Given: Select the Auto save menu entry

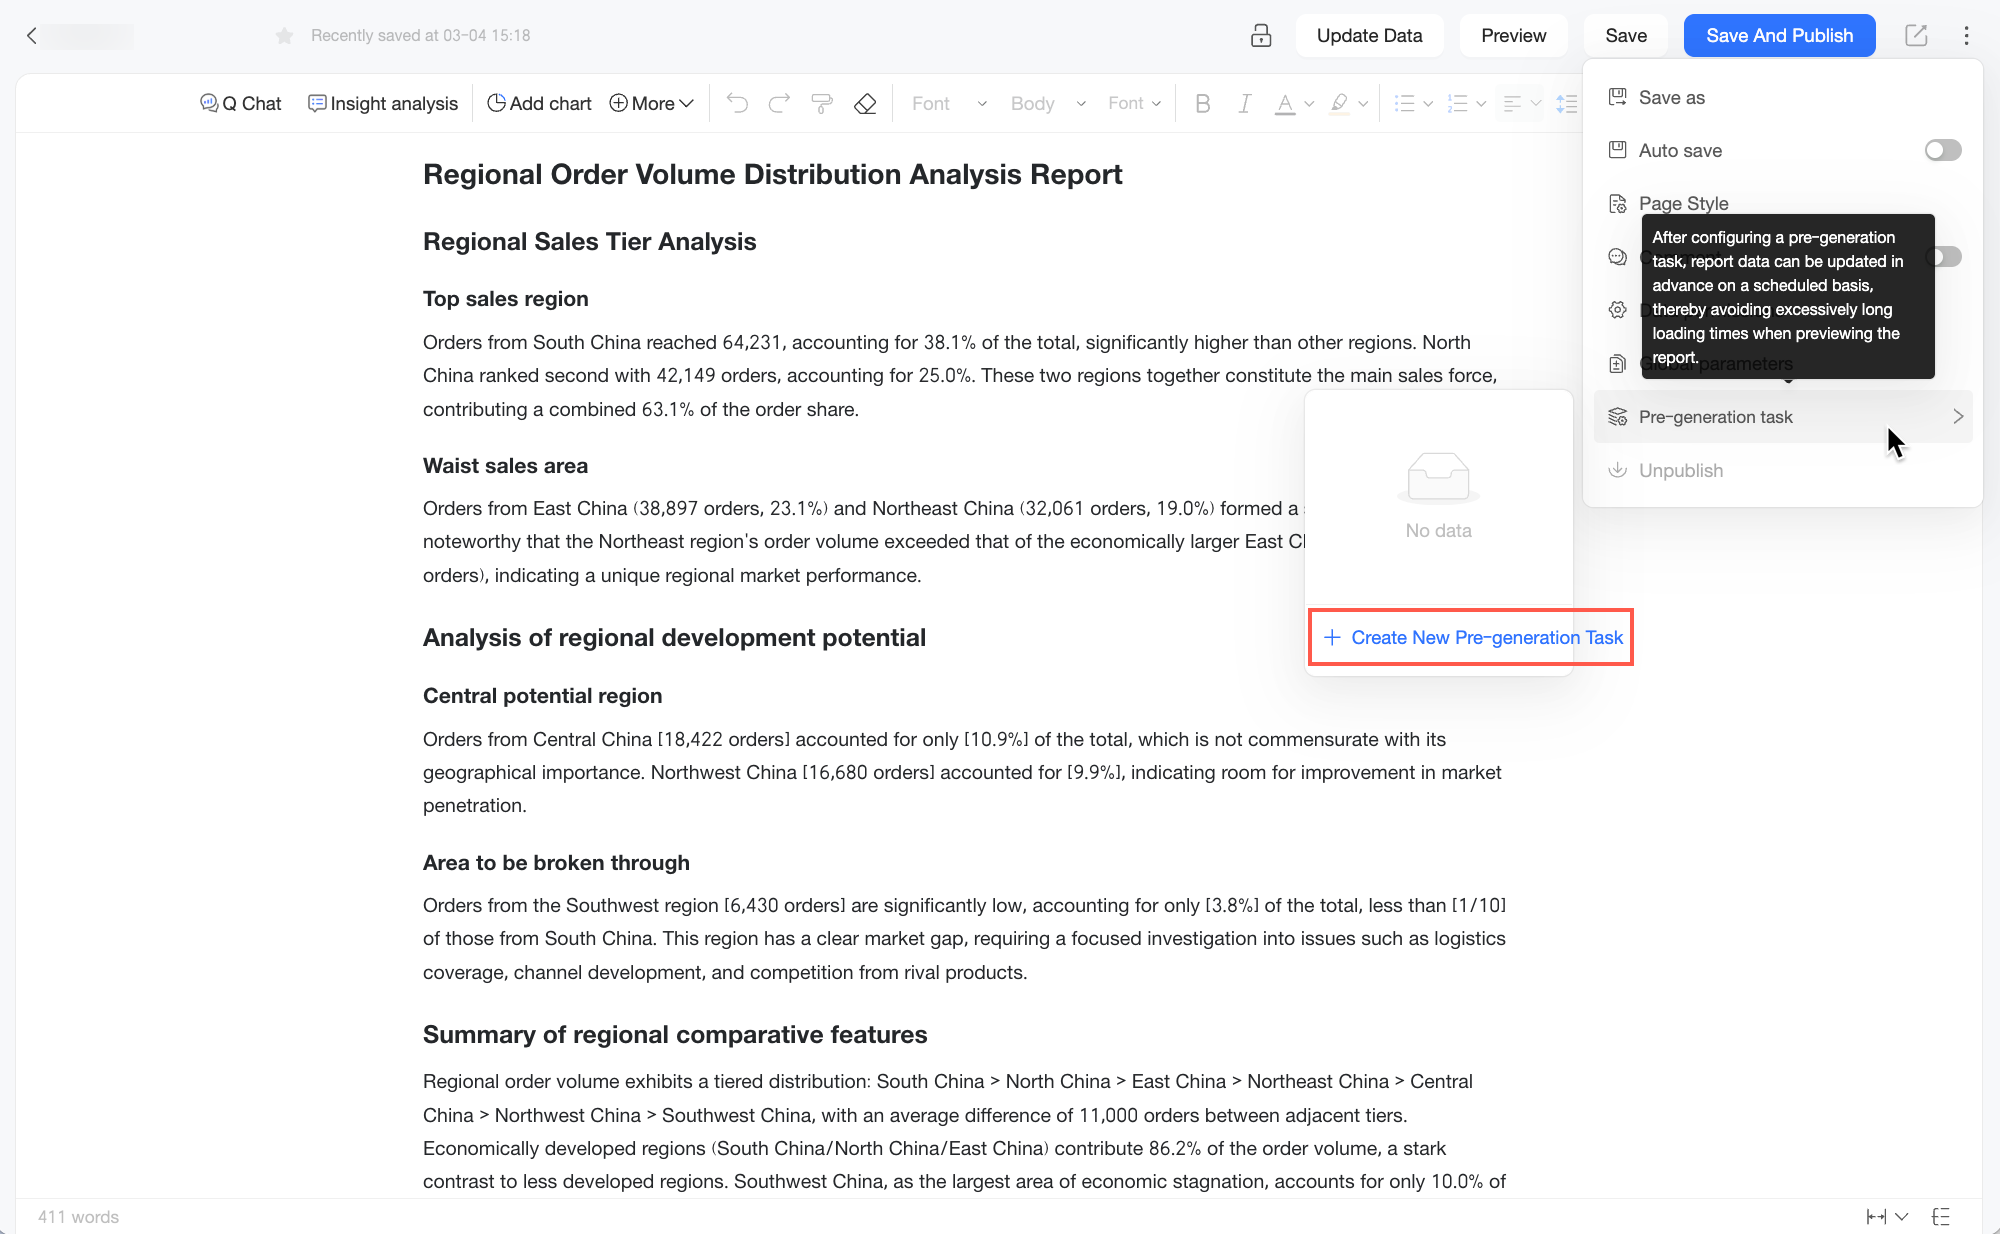Looking at the screenshot, I should coord(1680,150).
